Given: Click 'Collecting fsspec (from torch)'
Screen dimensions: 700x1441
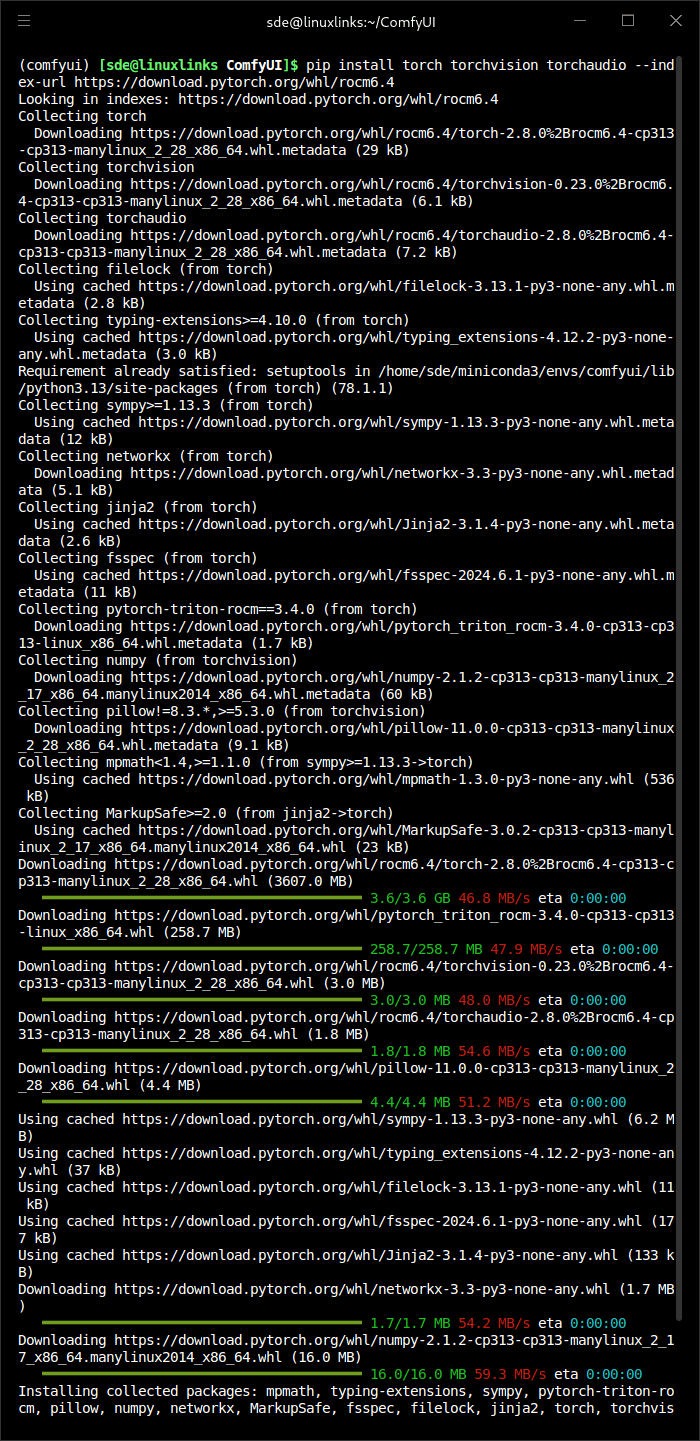Looking at the screenshot, I should click(x=138, y=558).
